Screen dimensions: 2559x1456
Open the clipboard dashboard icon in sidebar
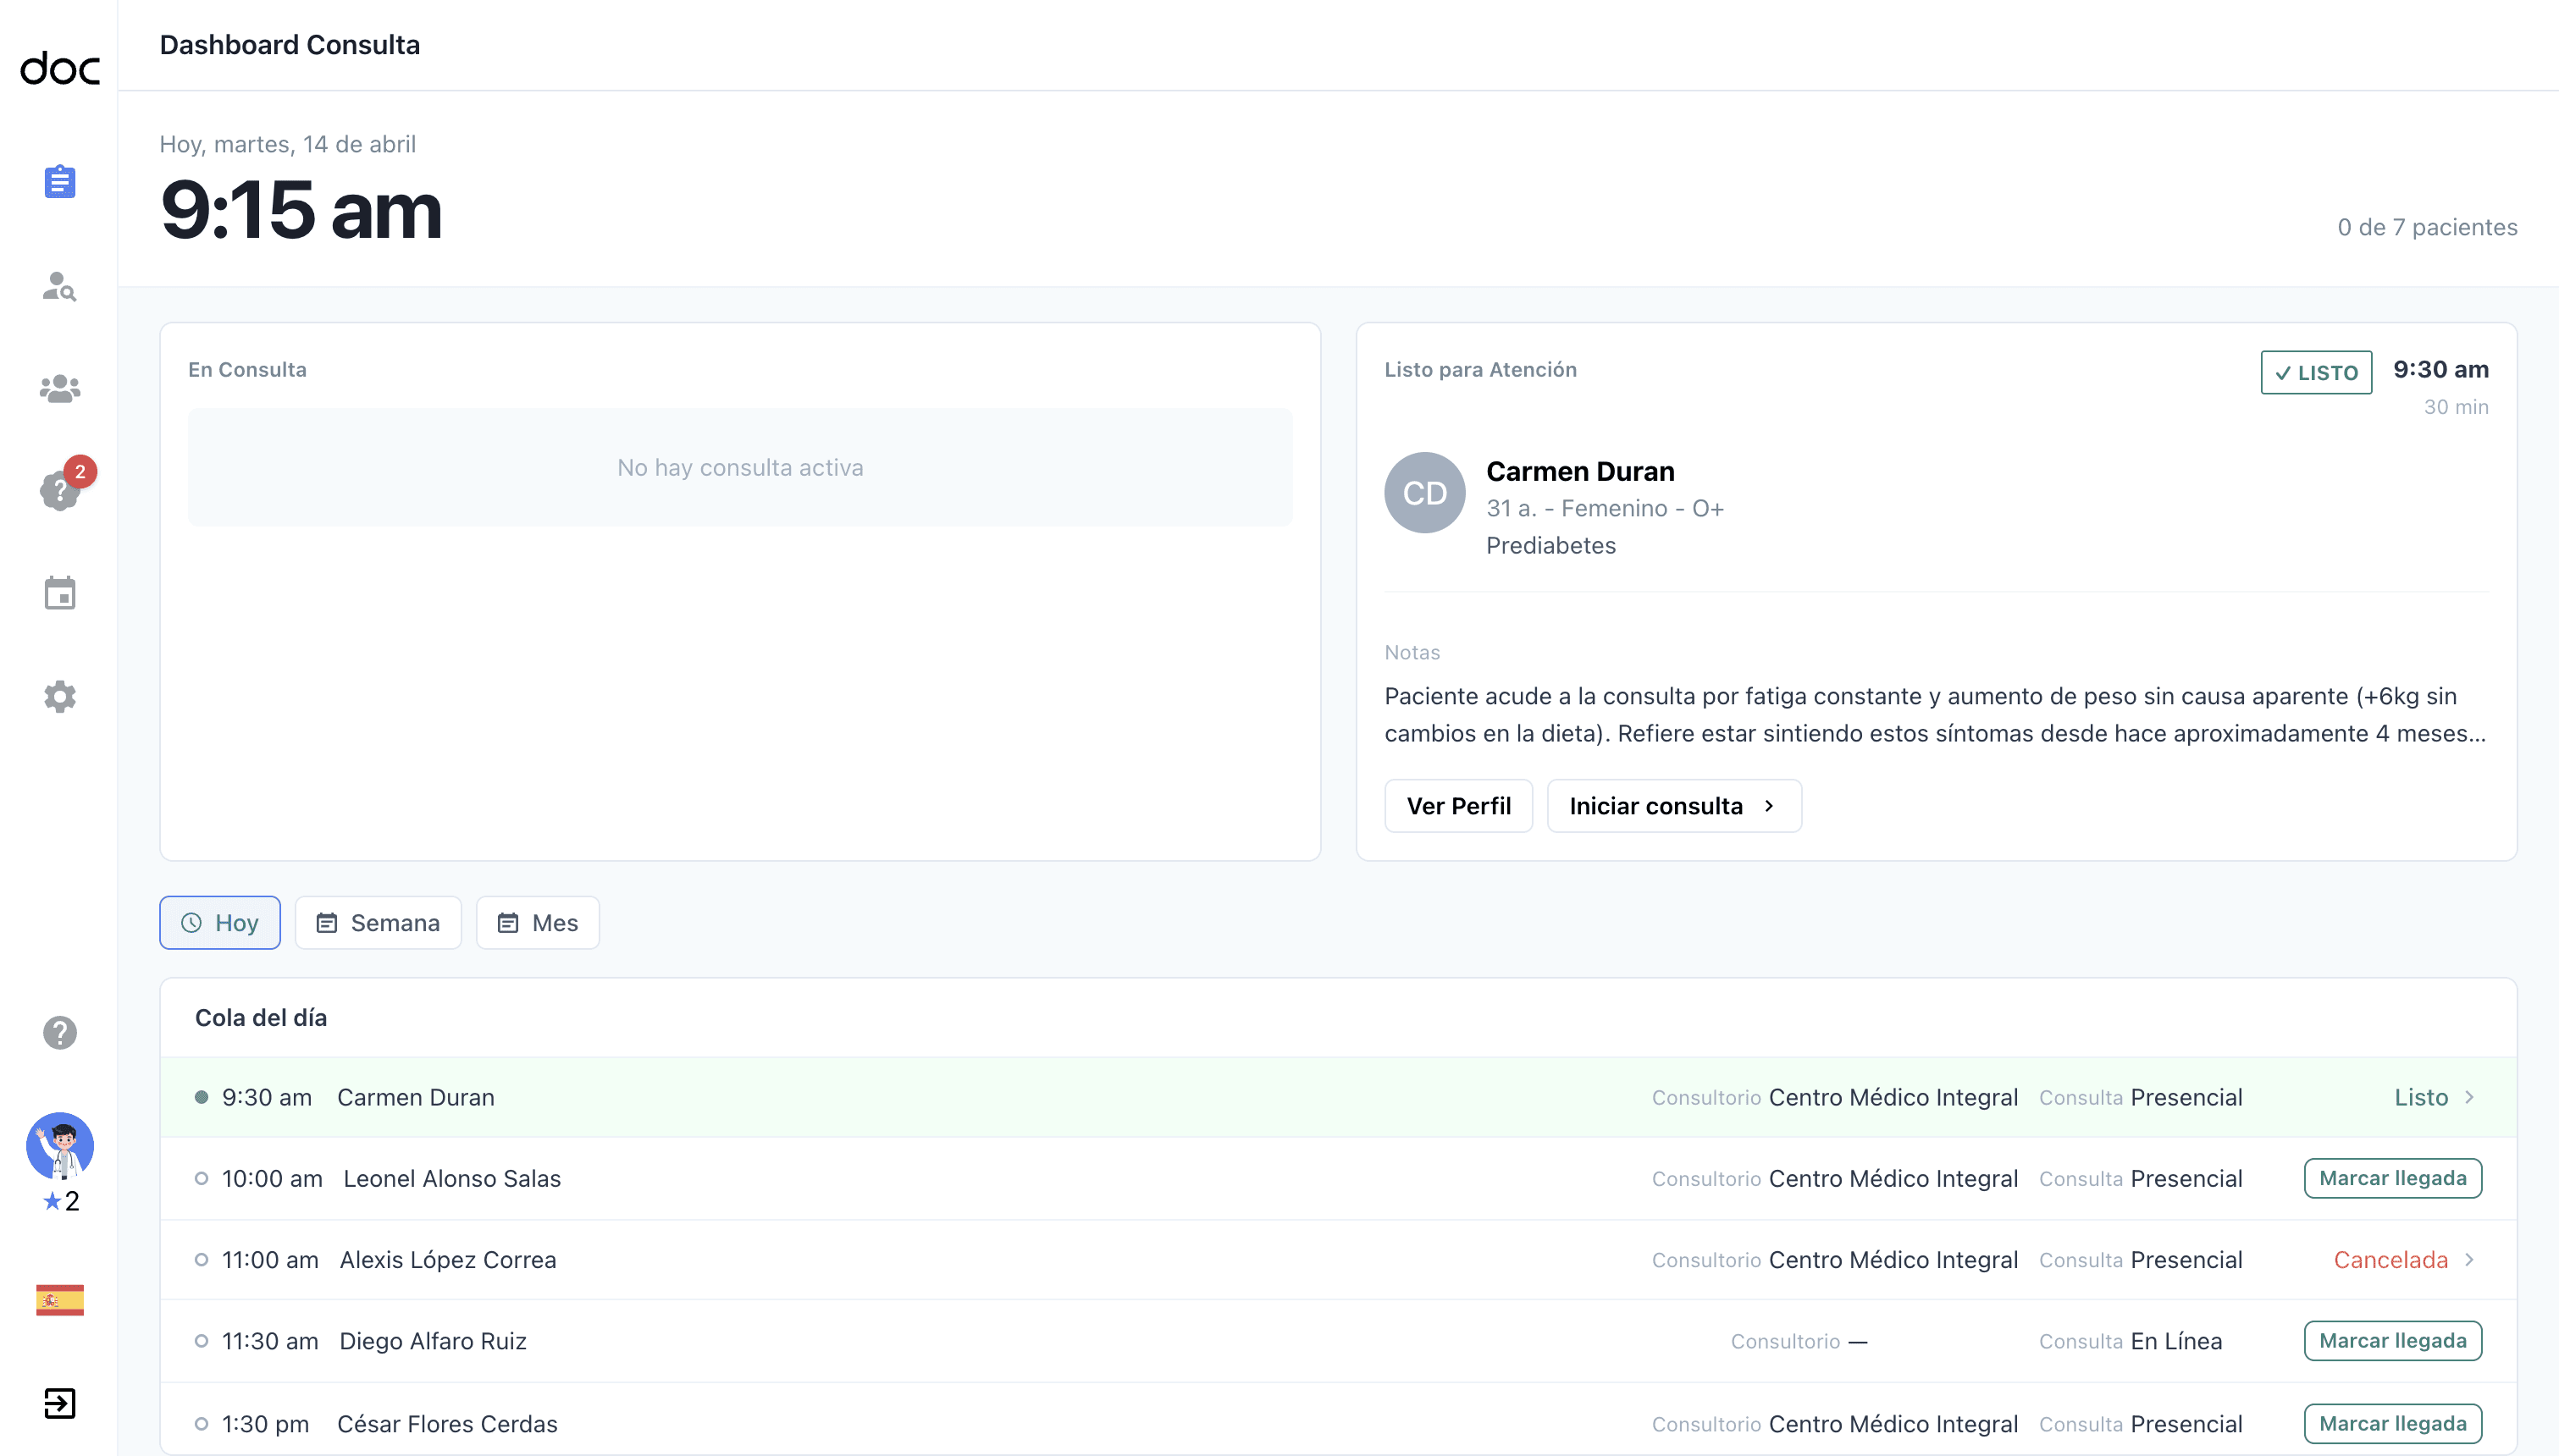click(60, 182)
